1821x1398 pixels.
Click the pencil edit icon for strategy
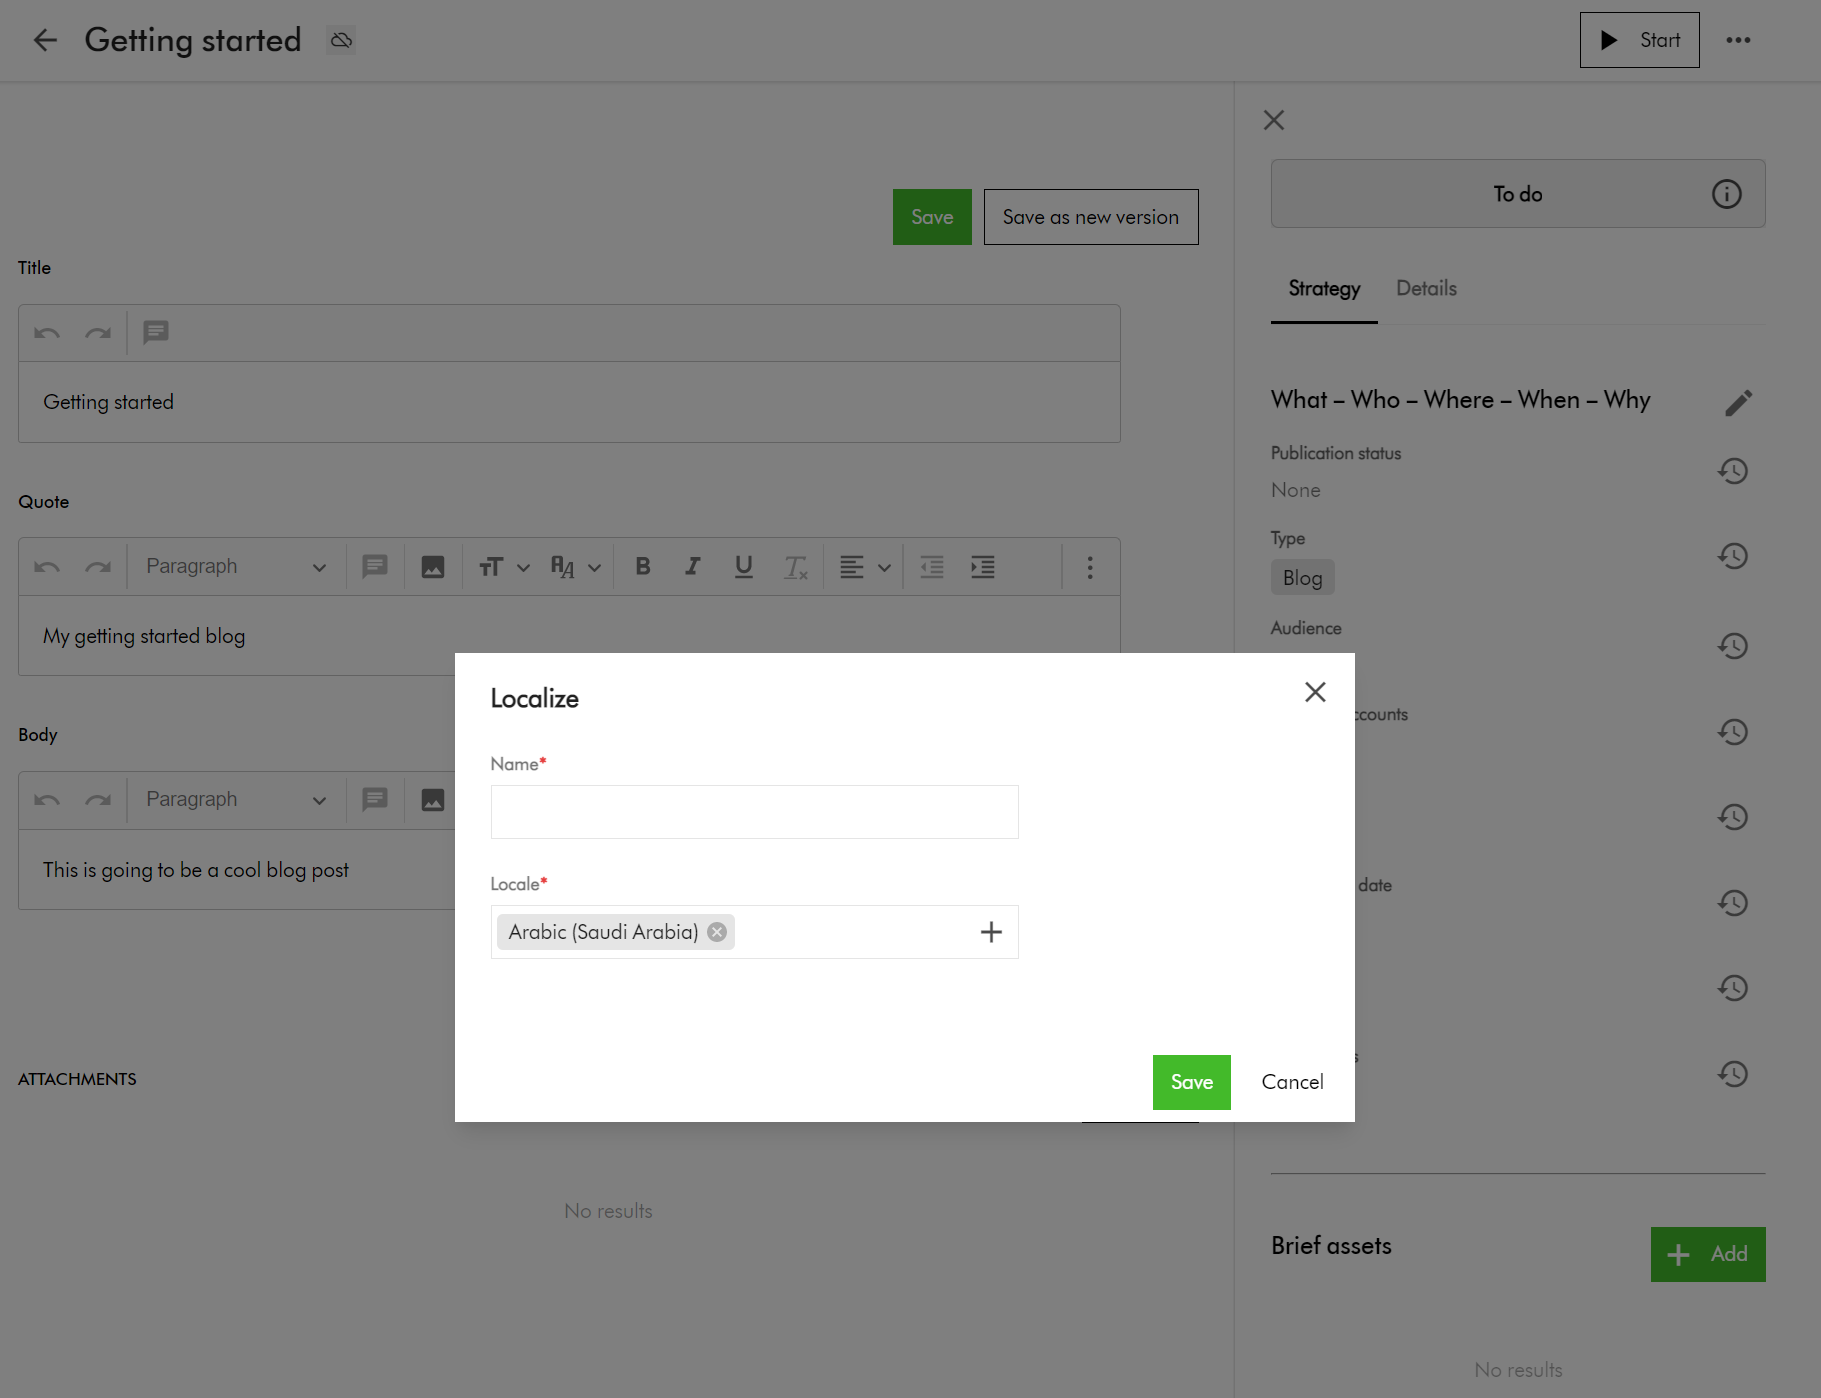1738,402
